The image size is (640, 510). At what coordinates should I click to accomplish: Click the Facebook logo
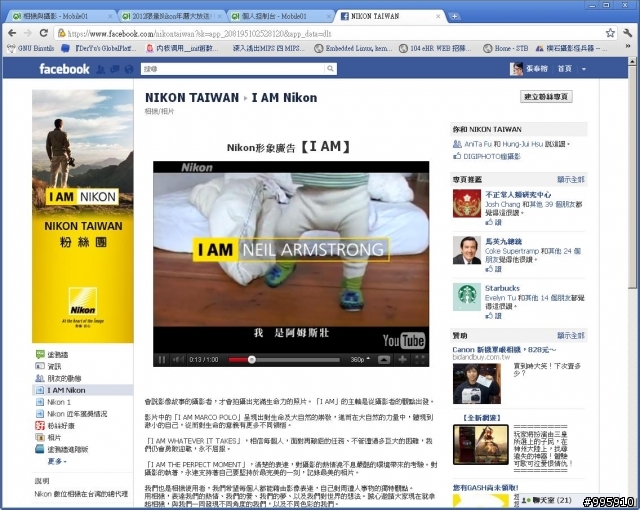tap(64, 69)
